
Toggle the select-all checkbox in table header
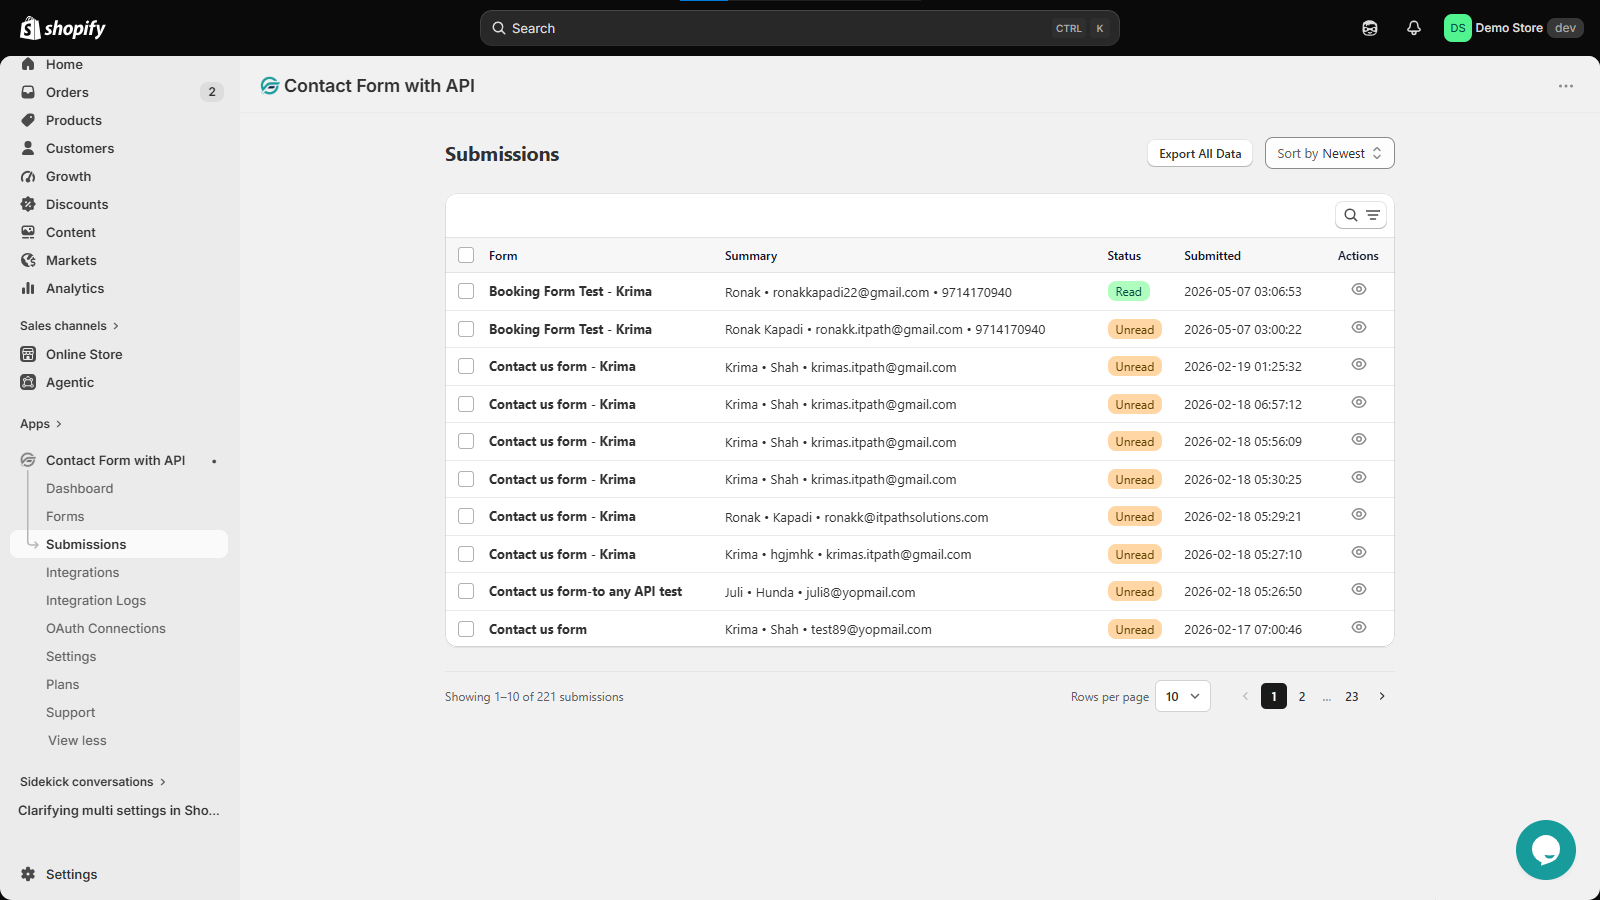point(466,255)
